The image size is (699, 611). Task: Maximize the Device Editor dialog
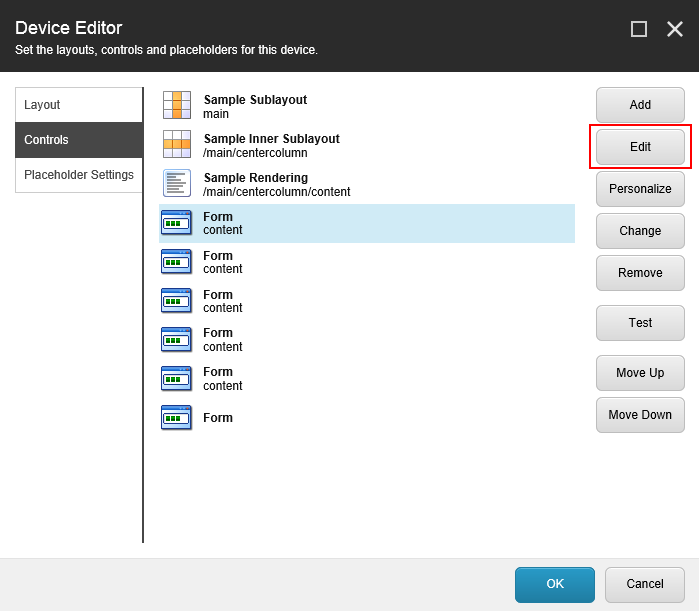[x=639, y=29]
